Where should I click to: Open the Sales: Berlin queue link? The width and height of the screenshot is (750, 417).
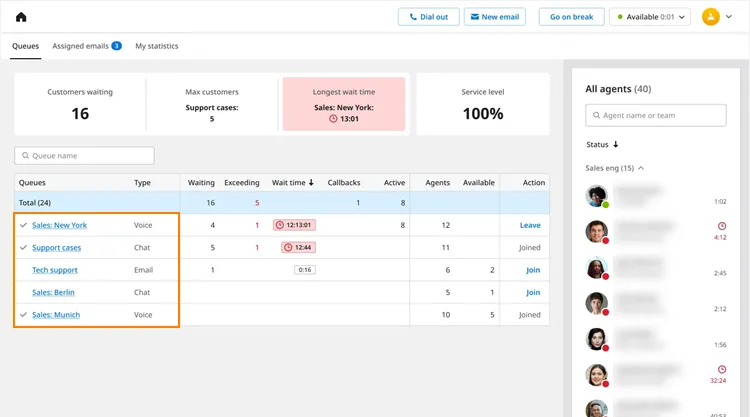(x=53, y=293)
